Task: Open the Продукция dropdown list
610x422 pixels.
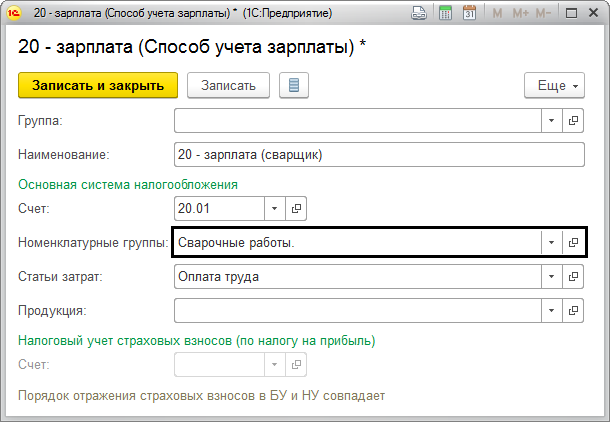Action: (x=552, y=310)
